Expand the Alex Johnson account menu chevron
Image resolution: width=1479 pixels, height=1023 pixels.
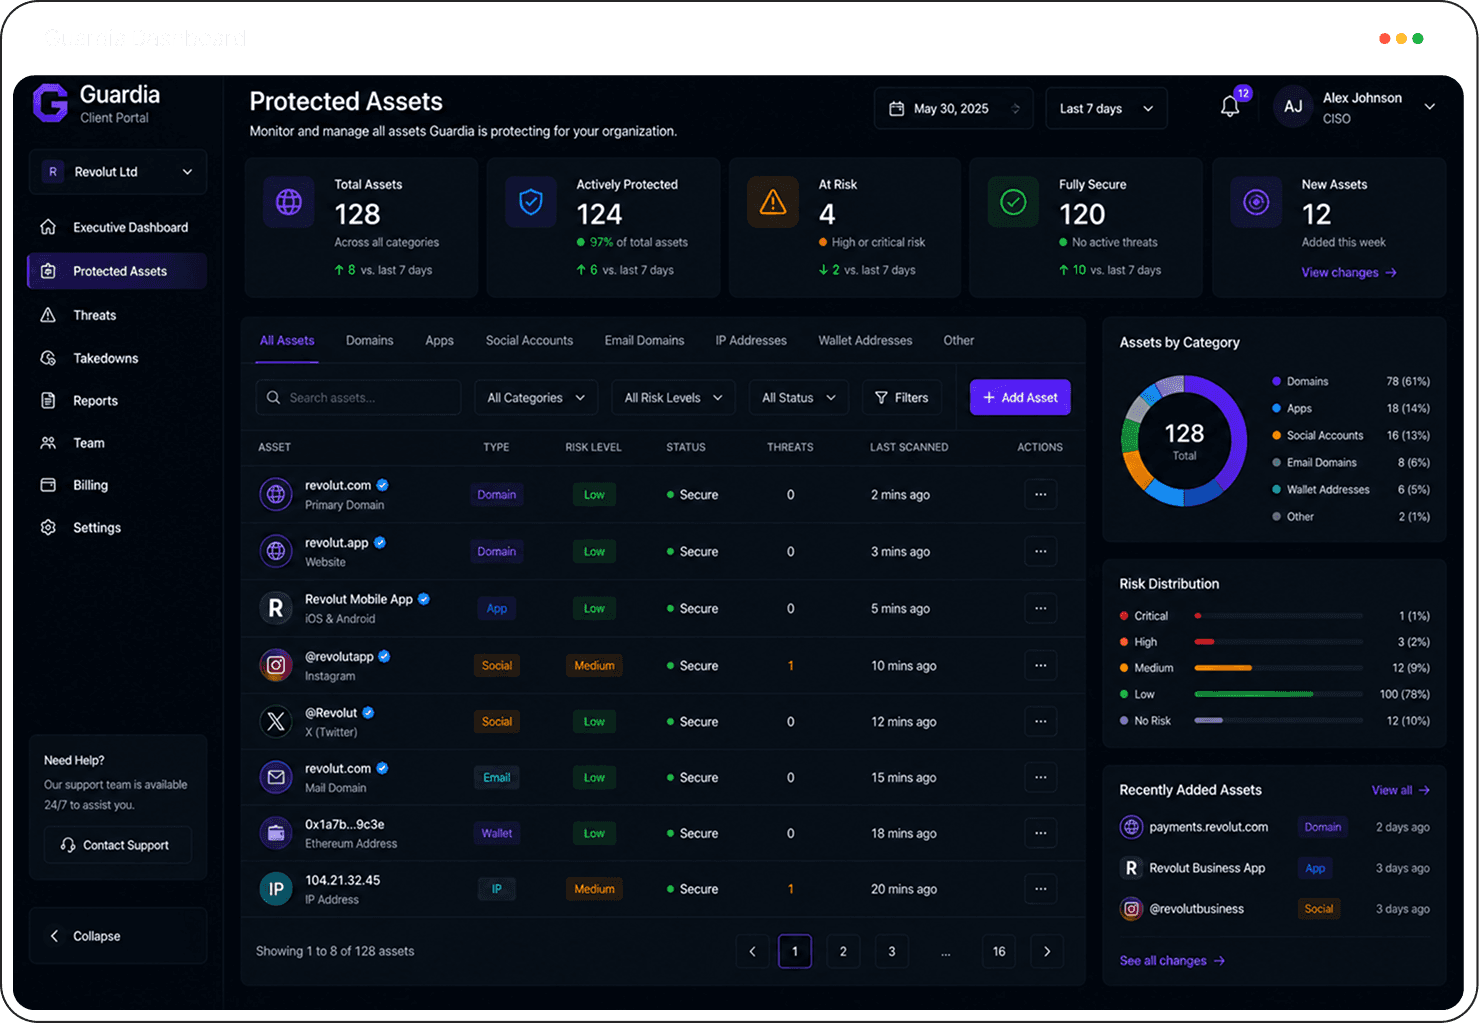coord(1430,107)
